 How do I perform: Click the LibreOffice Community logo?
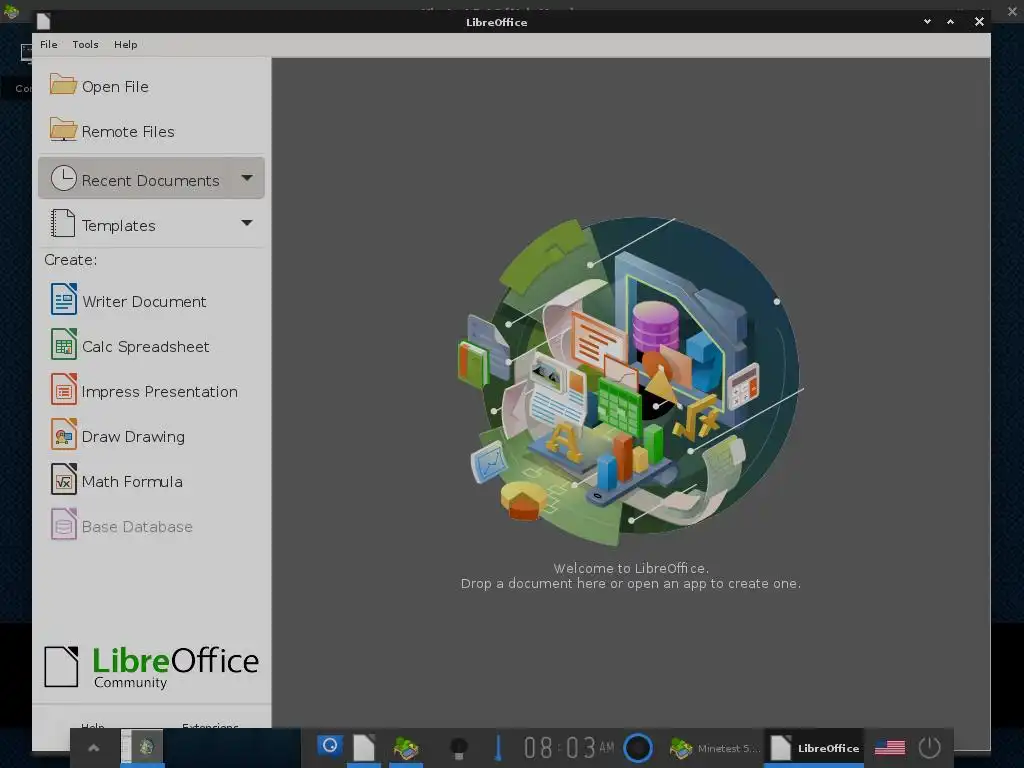click(152, 667)
